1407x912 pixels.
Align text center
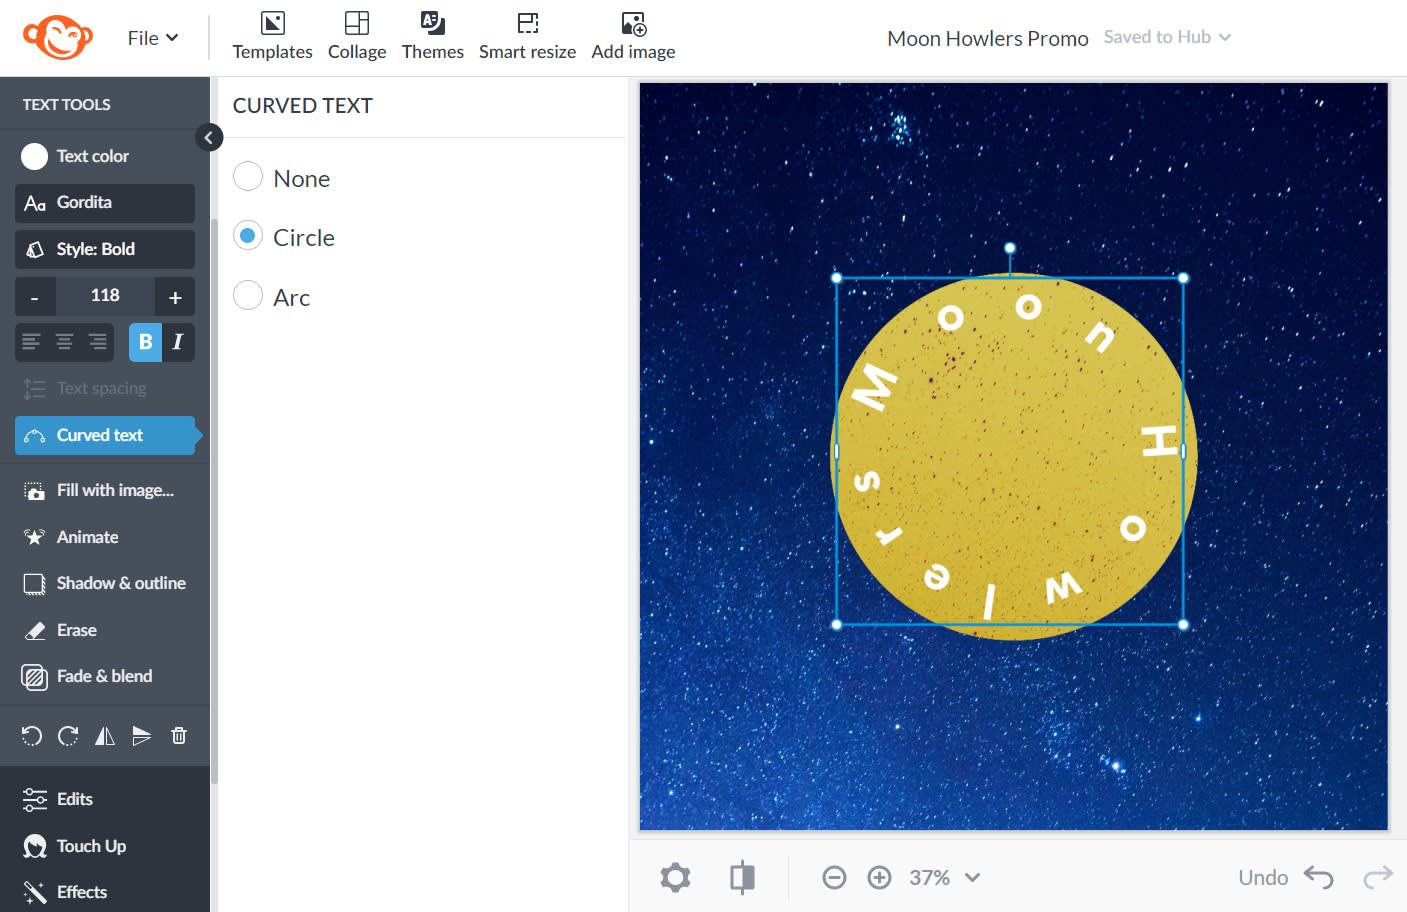[64, 342]
